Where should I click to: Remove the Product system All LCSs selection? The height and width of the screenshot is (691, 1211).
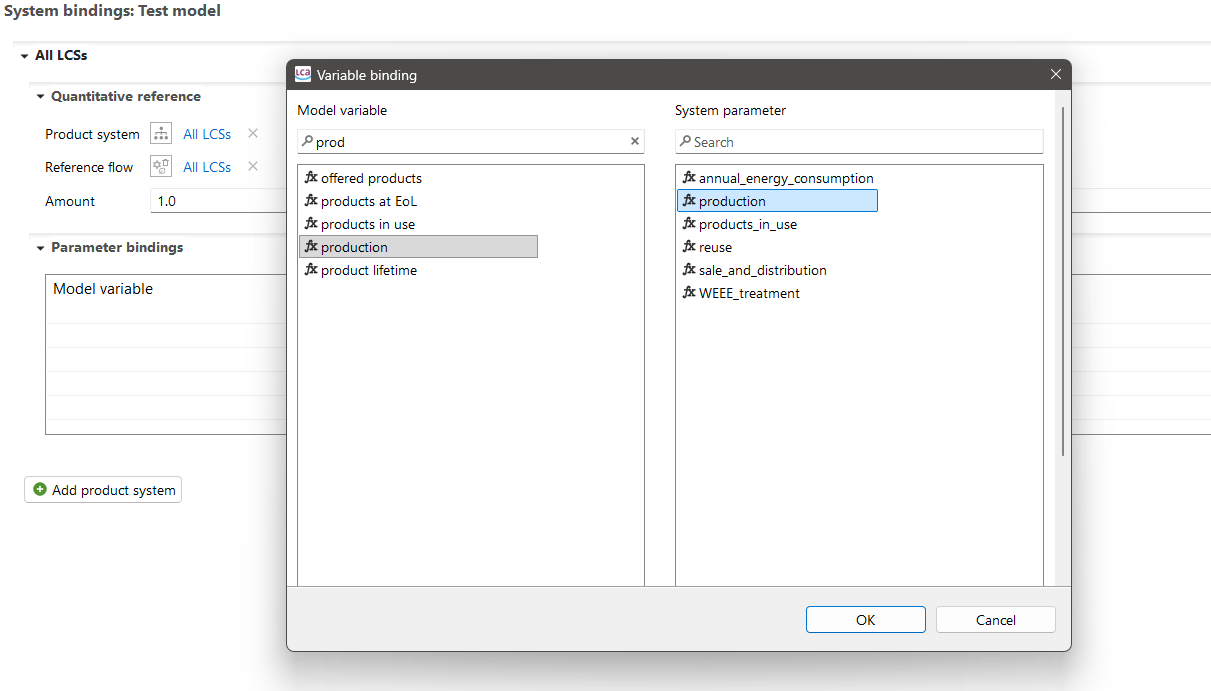(x=253, y=134)
